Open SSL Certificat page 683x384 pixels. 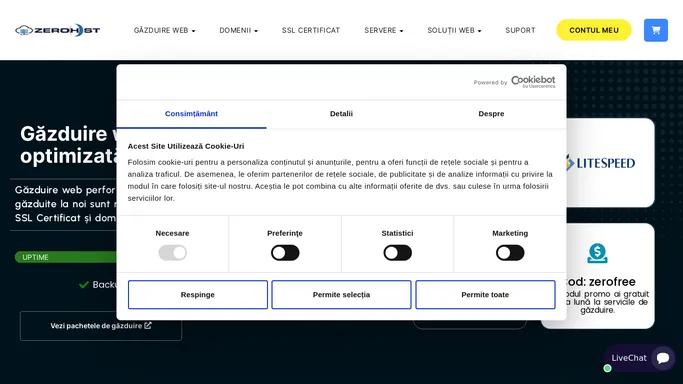311,30
